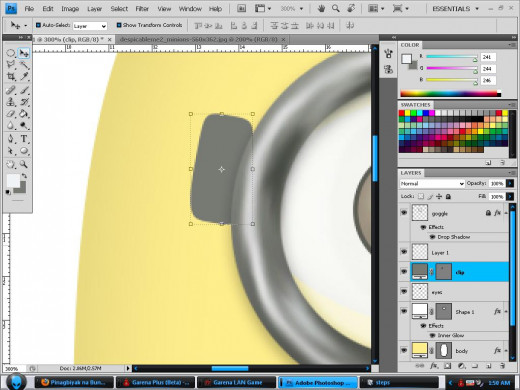Select the Hand tool in the toolbox
520x390 pixels.
(11, 164)
